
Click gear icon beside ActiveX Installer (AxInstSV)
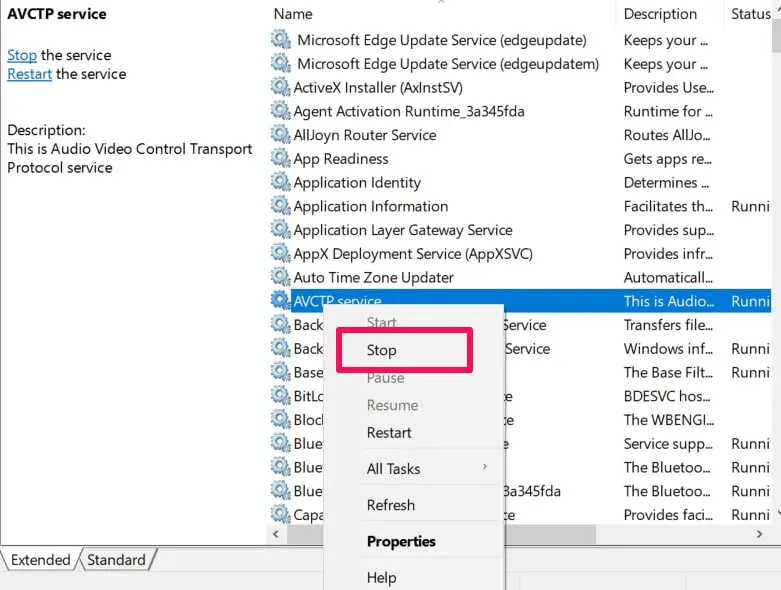(x=281, y=87)
